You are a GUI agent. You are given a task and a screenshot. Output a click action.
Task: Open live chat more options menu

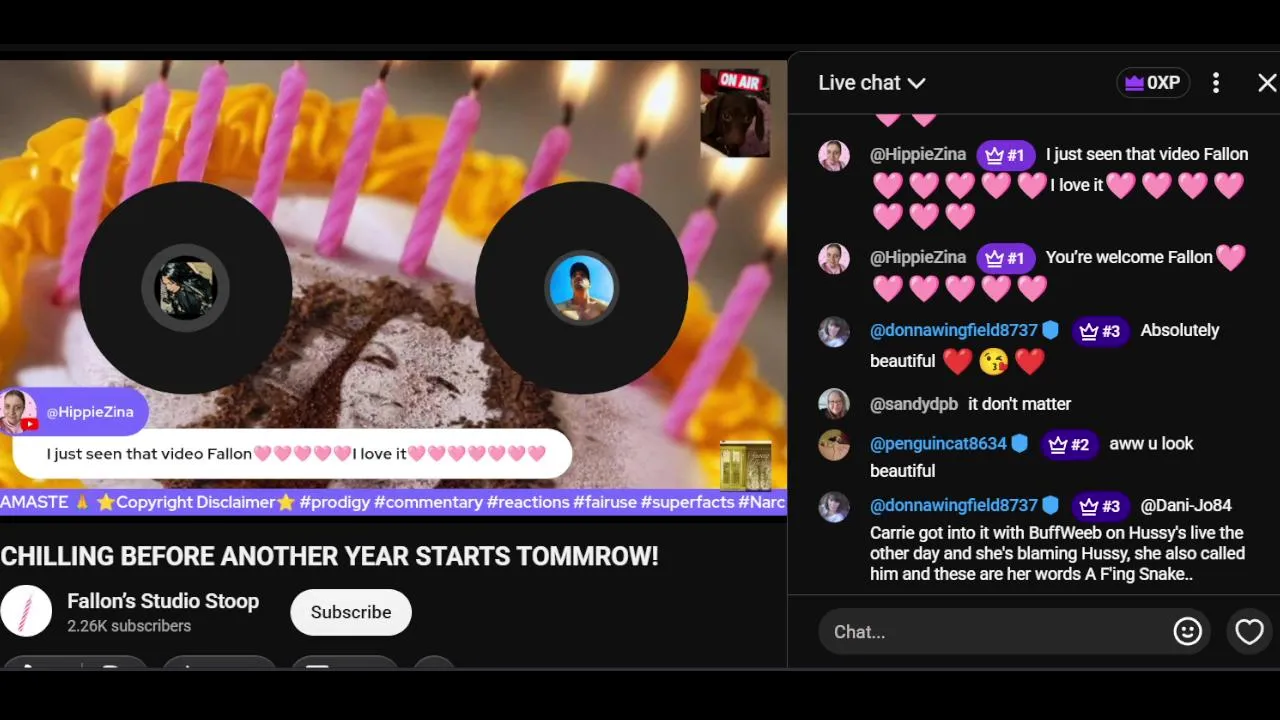(x=1216, y=83)
